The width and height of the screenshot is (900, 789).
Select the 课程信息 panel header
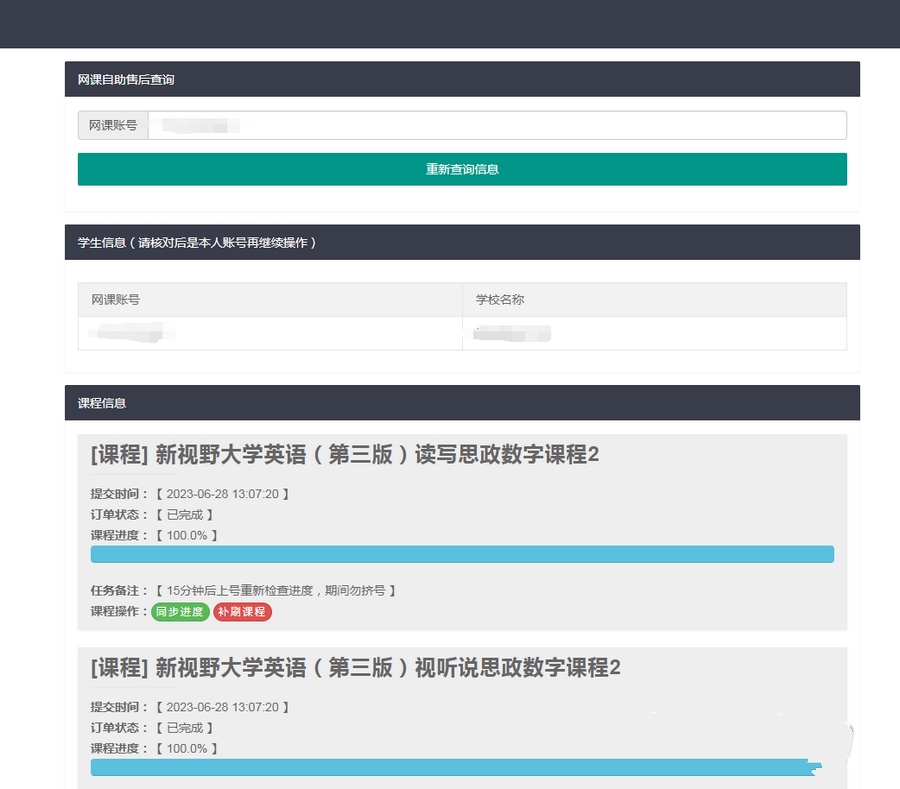(x=462, y=403)
